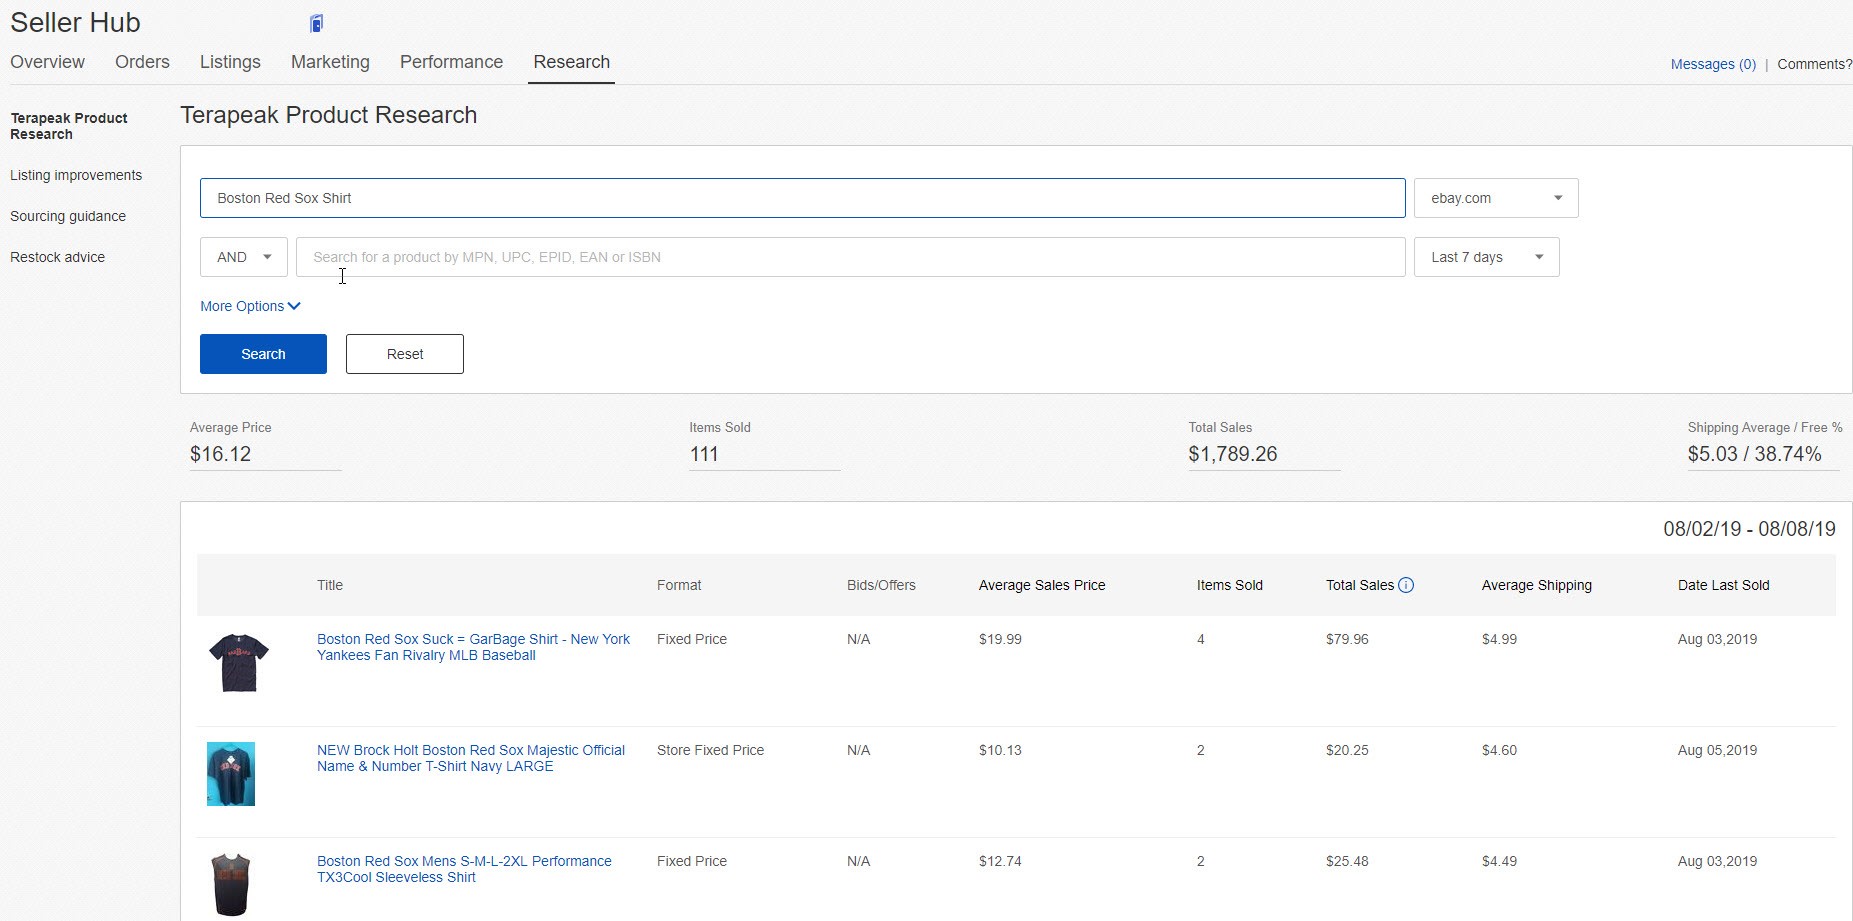Image resolution: width=1853 pixels, height=921 pixels.
Task: Click the $12.74 price cell
Action: 1000,861
